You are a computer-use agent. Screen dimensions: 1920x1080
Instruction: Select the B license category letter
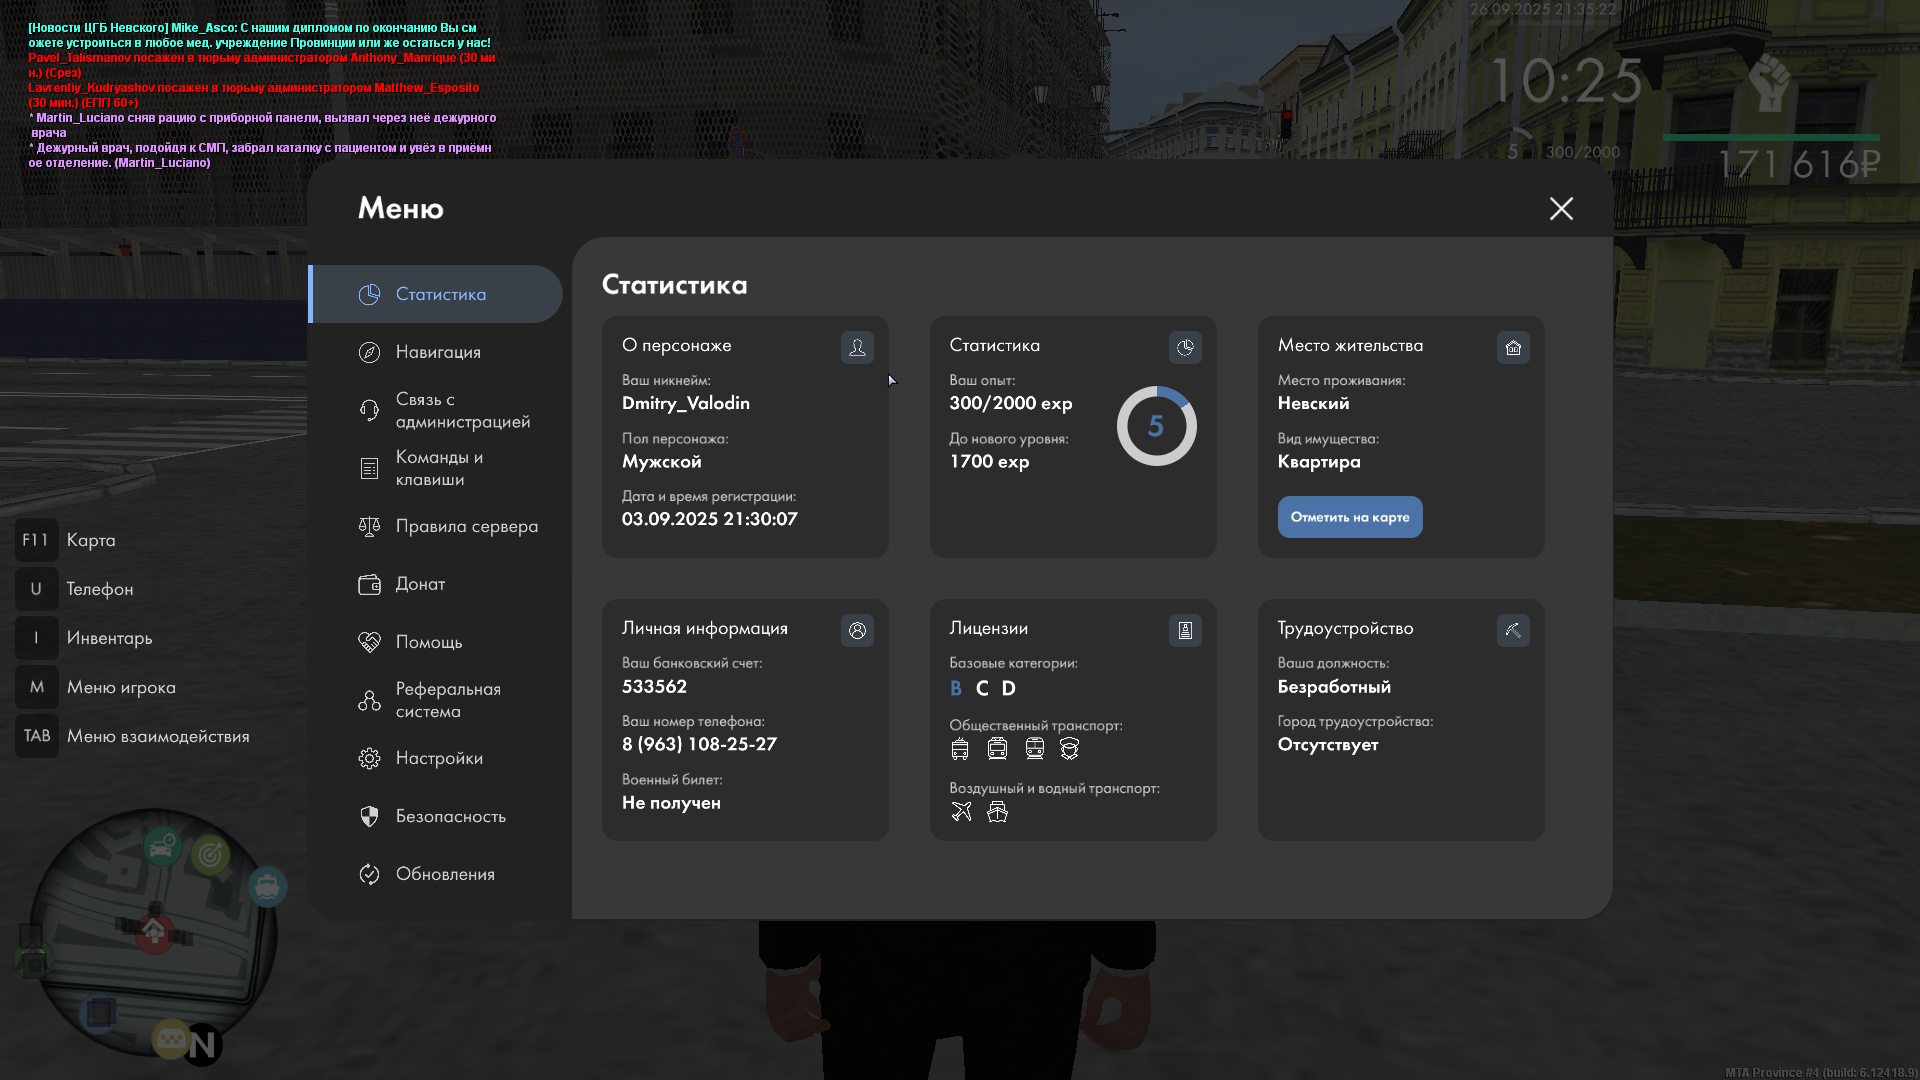955,688
